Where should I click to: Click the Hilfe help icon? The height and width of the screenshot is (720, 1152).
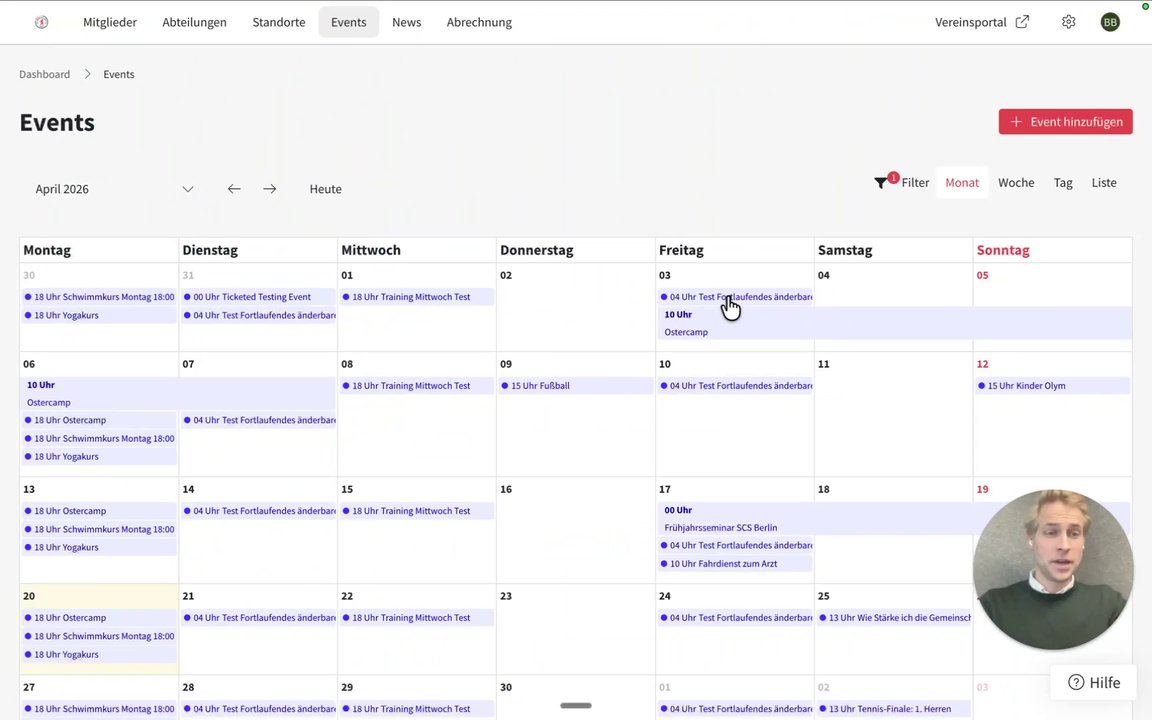(x=1076, y=682)
